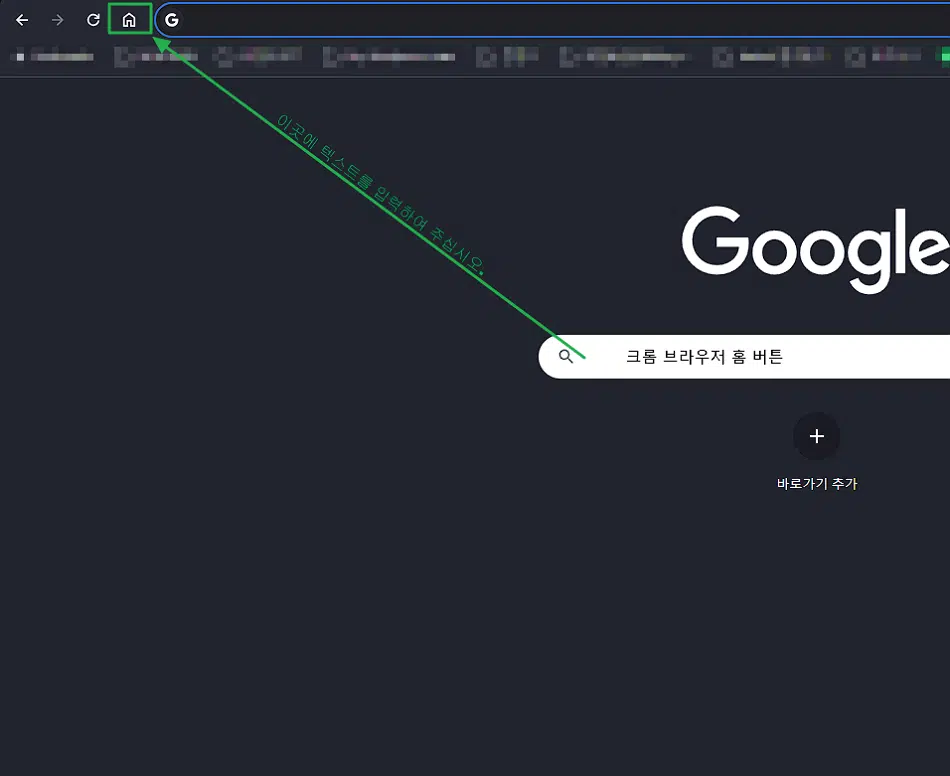The height and width of the screenshot is (776, 950).
Task: Click the 바로가기 추가 label
Action: (x=816, y=483)
